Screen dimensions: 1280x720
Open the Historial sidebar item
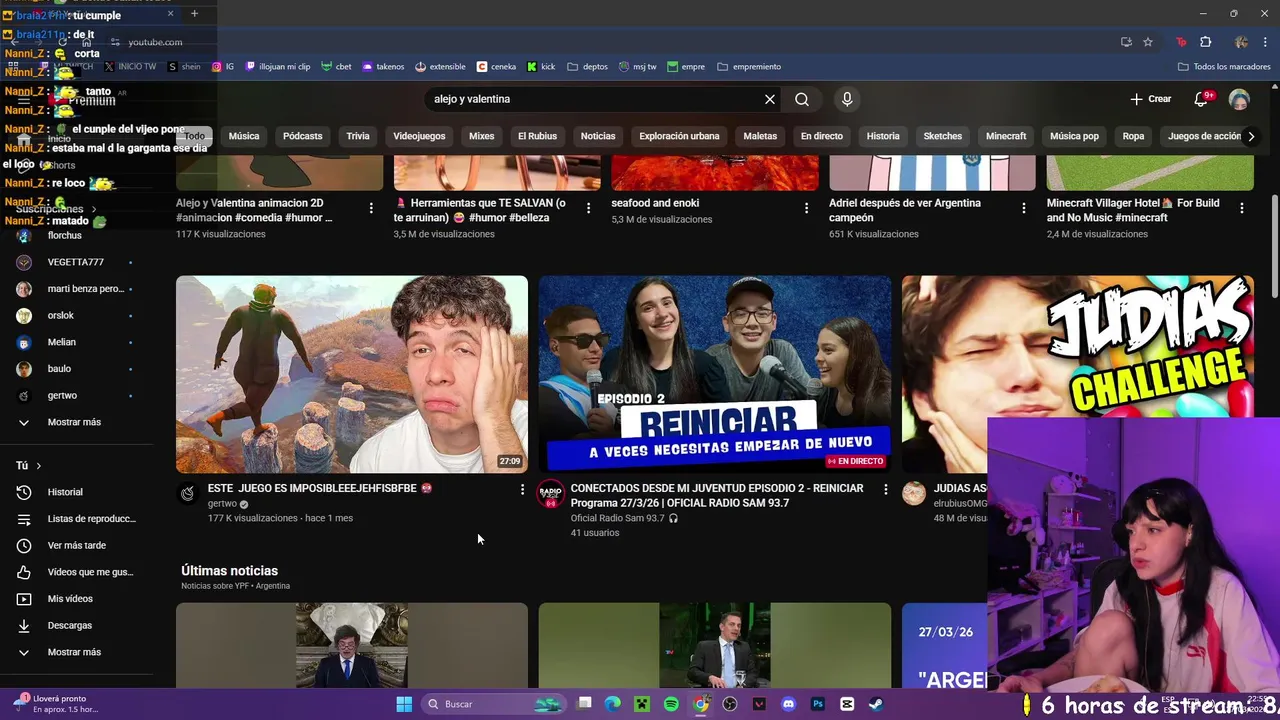pos(65,492)
